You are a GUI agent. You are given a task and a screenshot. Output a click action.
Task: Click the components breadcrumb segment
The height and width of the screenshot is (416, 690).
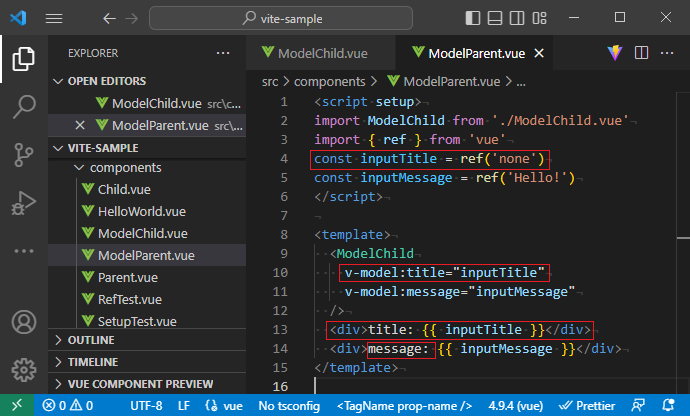tap(329, 81)
